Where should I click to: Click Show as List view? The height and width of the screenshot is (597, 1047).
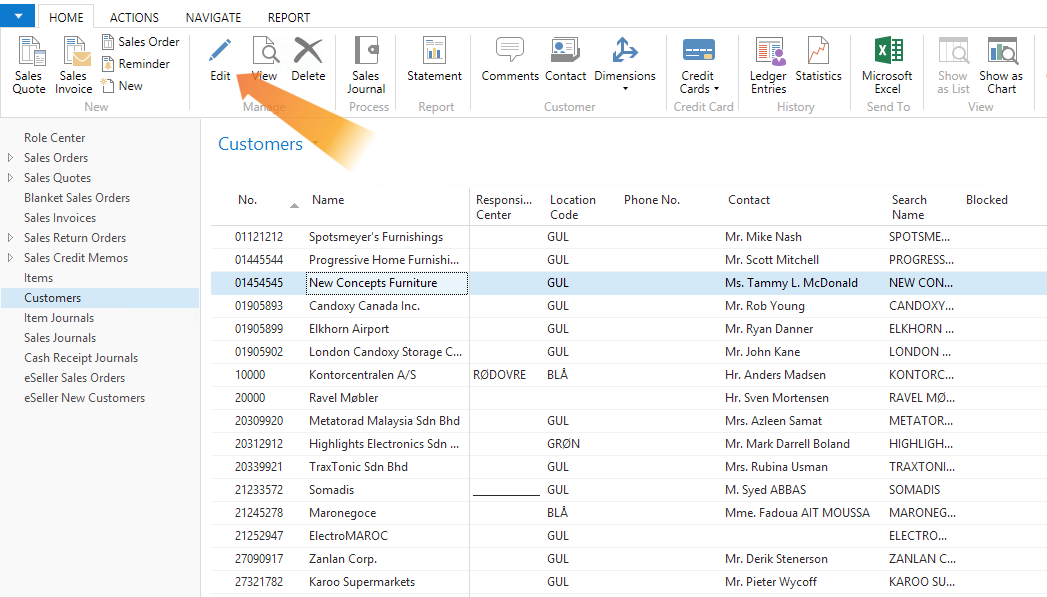pos(953,65)
